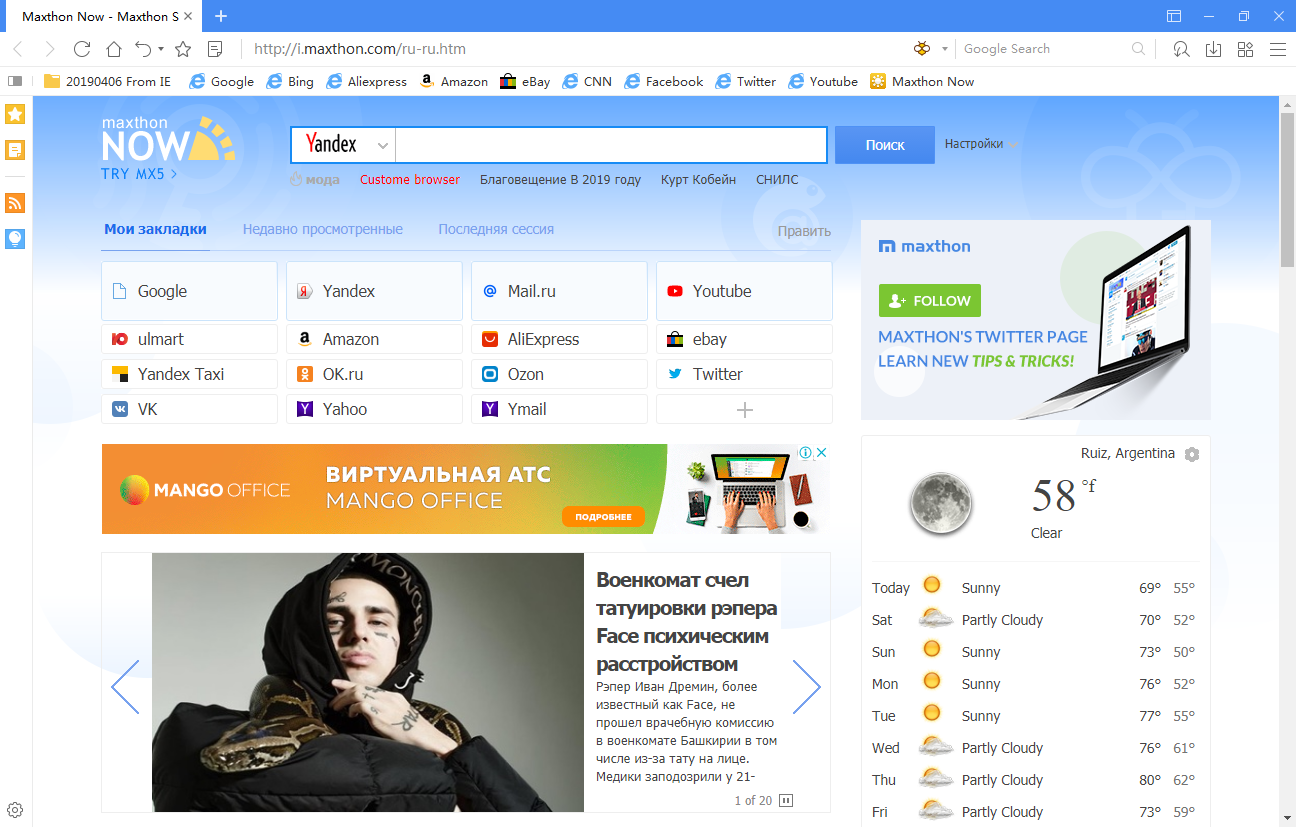
Task: Open new tab with plus button
Action: click(x=221, y=16)
